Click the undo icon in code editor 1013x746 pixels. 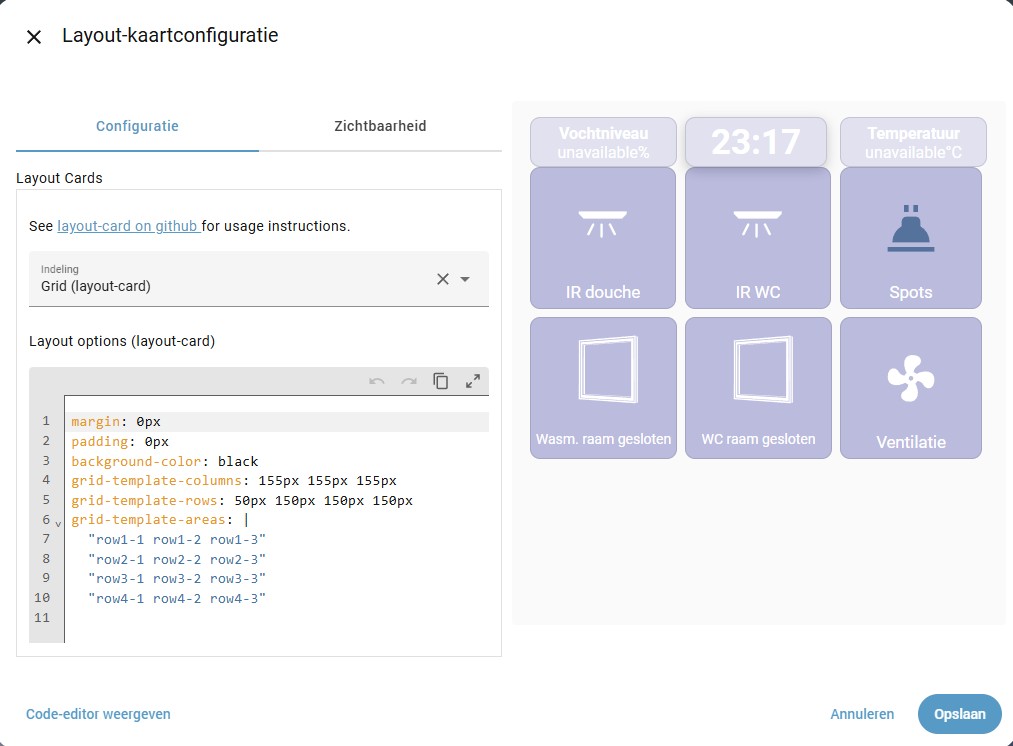377,381
